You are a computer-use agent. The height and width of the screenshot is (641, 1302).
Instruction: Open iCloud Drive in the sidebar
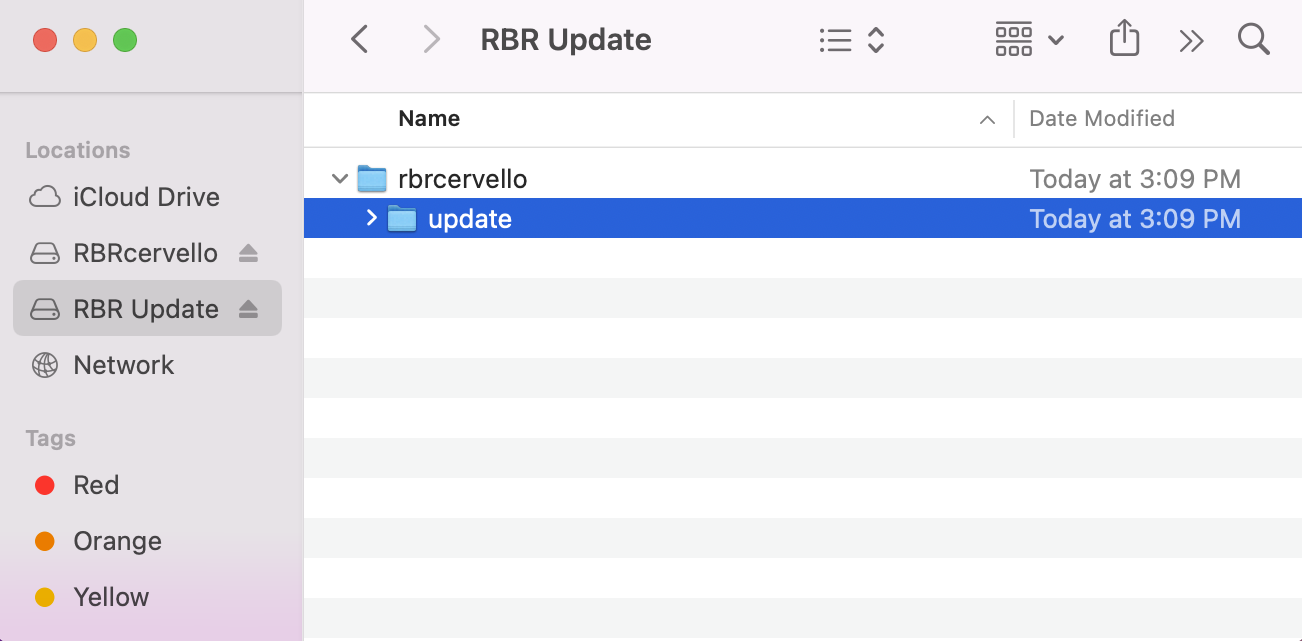tap(146, 197)
